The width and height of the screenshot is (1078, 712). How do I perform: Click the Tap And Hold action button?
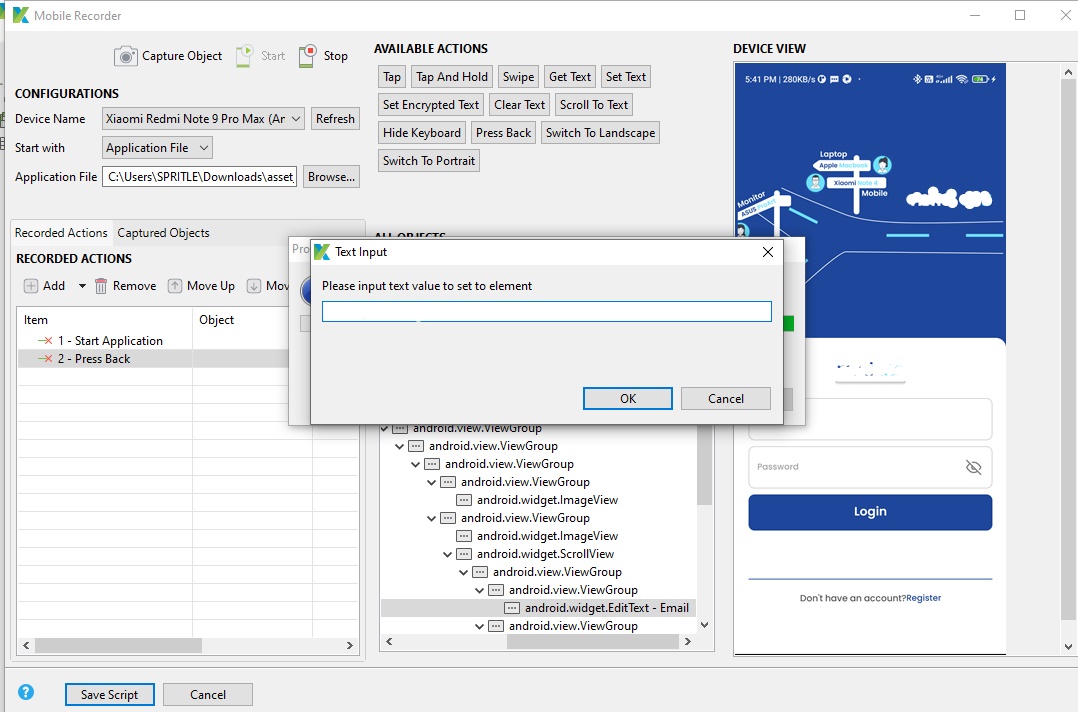[x=452, y=77]
